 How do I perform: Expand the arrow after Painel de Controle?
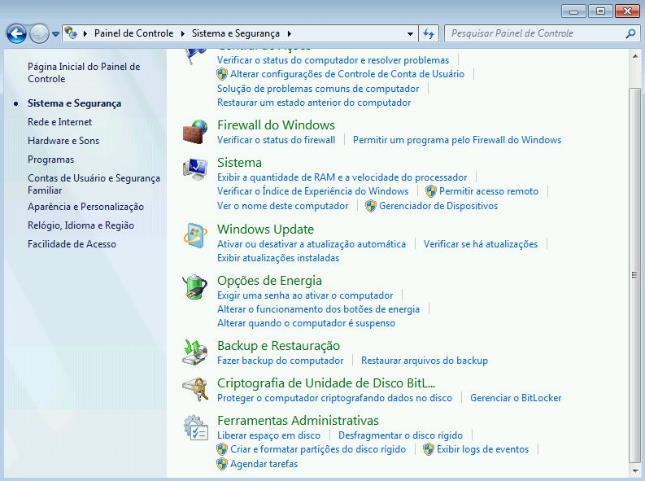[182, 34]
